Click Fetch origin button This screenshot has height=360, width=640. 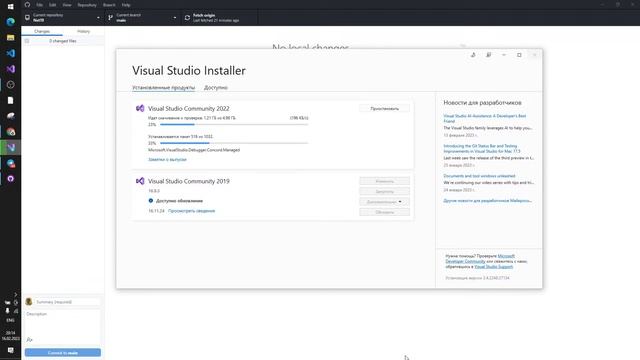click(x=219, y=18)
